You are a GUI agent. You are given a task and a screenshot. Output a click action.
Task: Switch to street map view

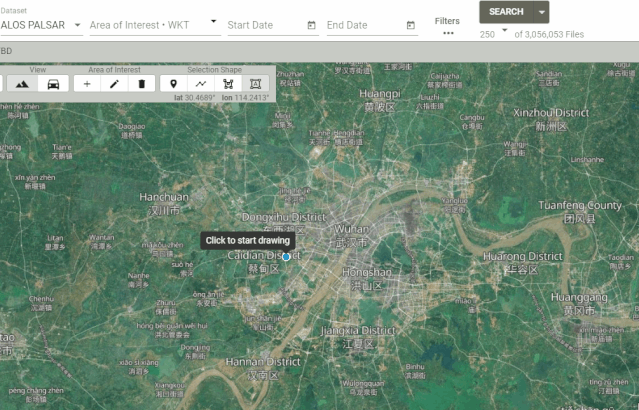point(53,84)
